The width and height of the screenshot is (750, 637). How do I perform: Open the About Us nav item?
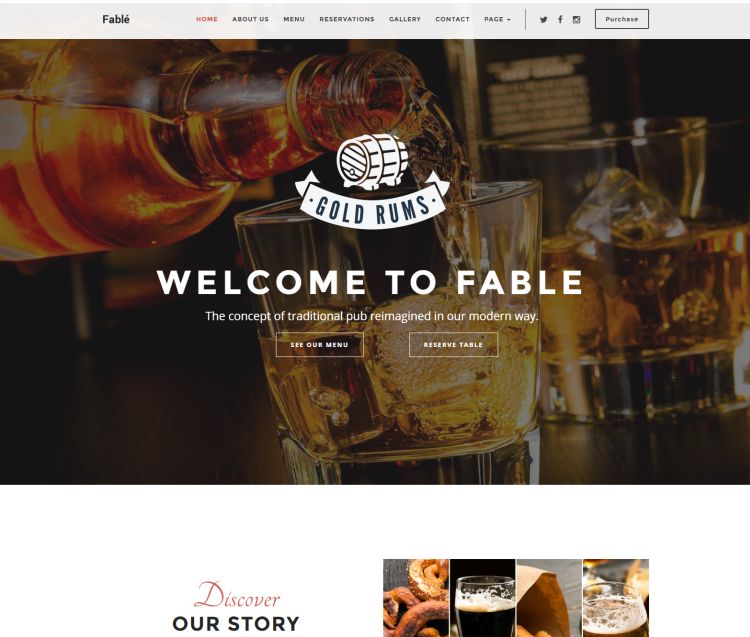point(250,19)
